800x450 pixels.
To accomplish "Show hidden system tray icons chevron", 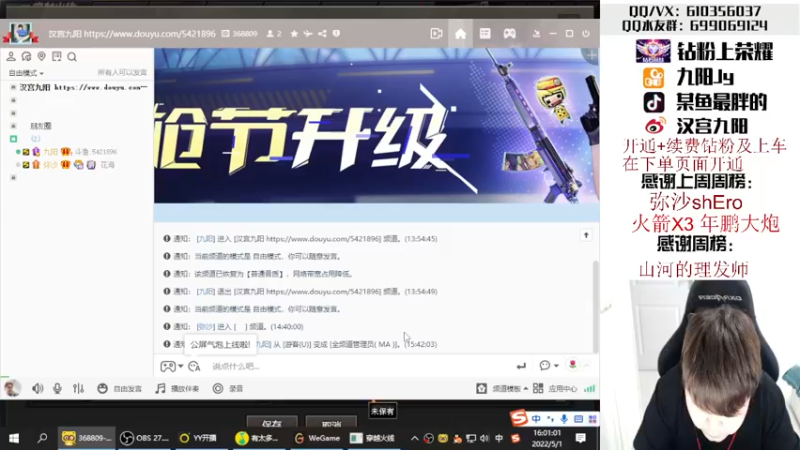I will click(415, 438).
